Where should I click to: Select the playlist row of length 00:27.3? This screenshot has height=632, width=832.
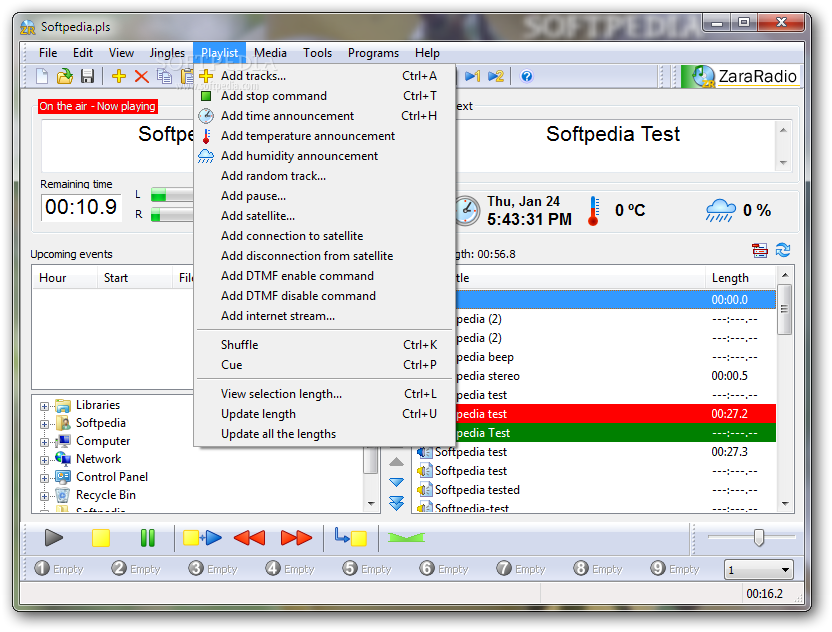click(594, 452)
